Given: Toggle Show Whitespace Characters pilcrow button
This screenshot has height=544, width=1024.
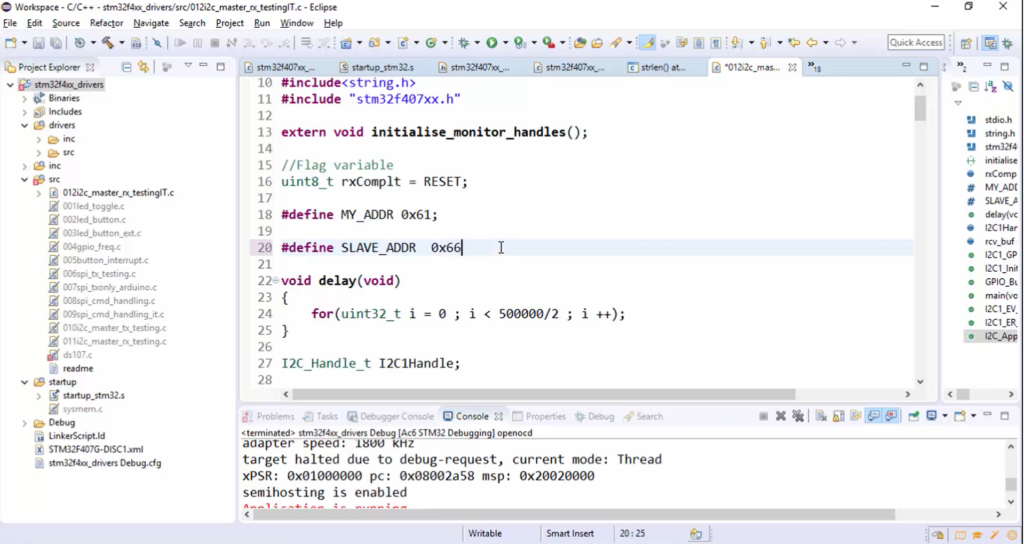Looking at the screenshot, I should (x=716, y=43).
